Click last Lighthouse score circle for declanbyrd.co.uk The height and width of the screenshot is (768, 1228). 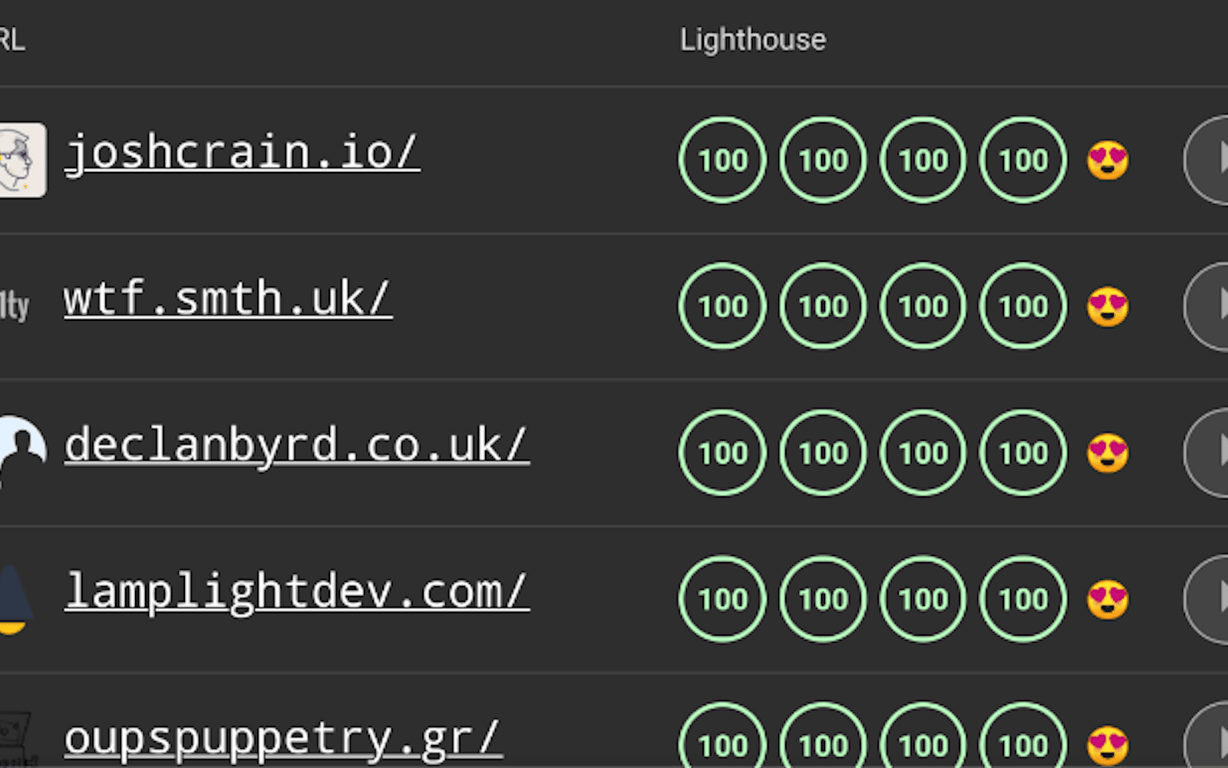(x=1023, y=453)
